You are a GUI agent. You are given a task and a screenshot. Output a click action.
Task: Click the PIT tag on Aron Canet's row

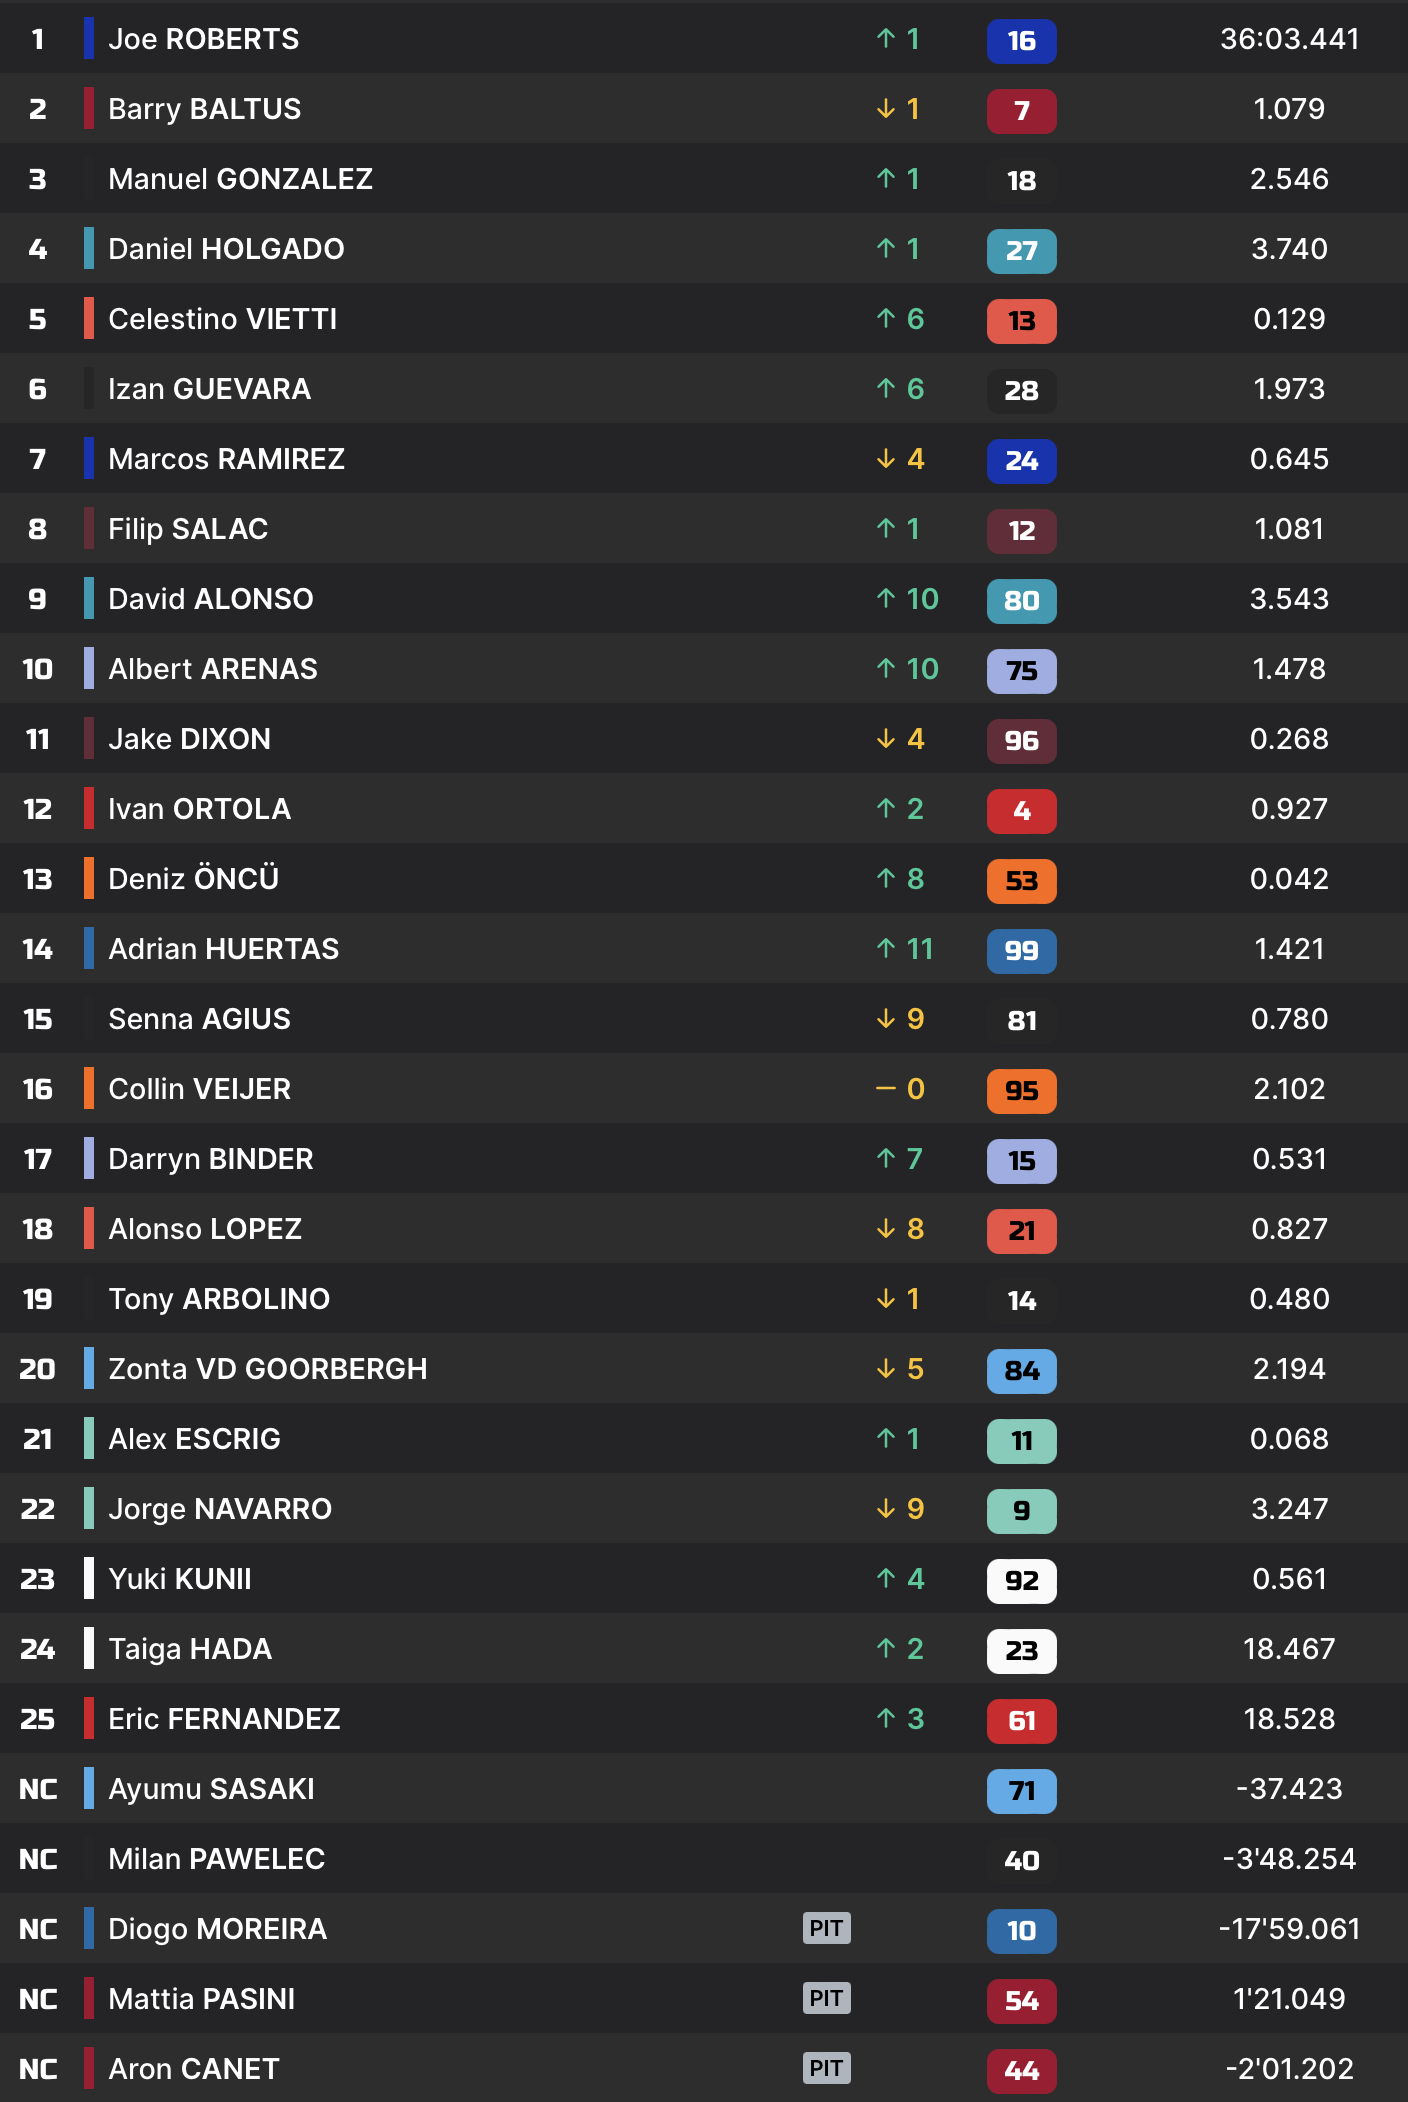click(826, 2068)
